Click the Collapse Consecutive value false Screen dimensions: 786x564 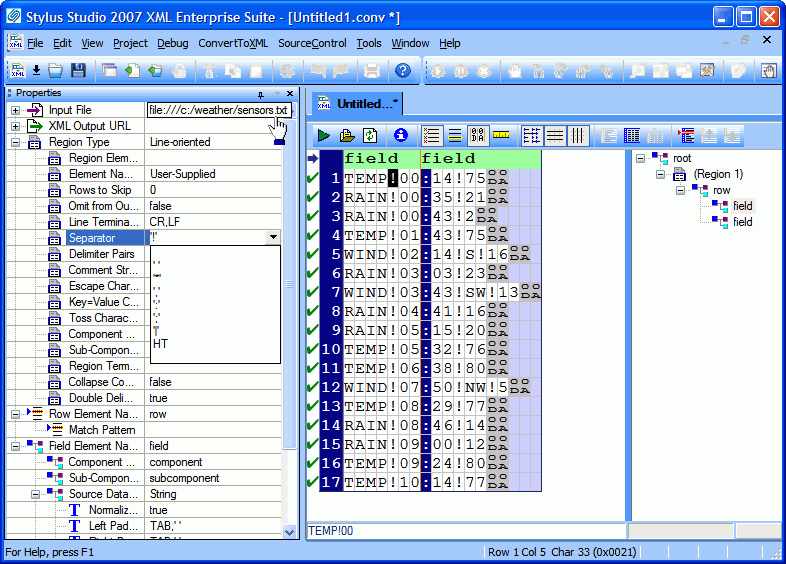(x=160, y=382)
